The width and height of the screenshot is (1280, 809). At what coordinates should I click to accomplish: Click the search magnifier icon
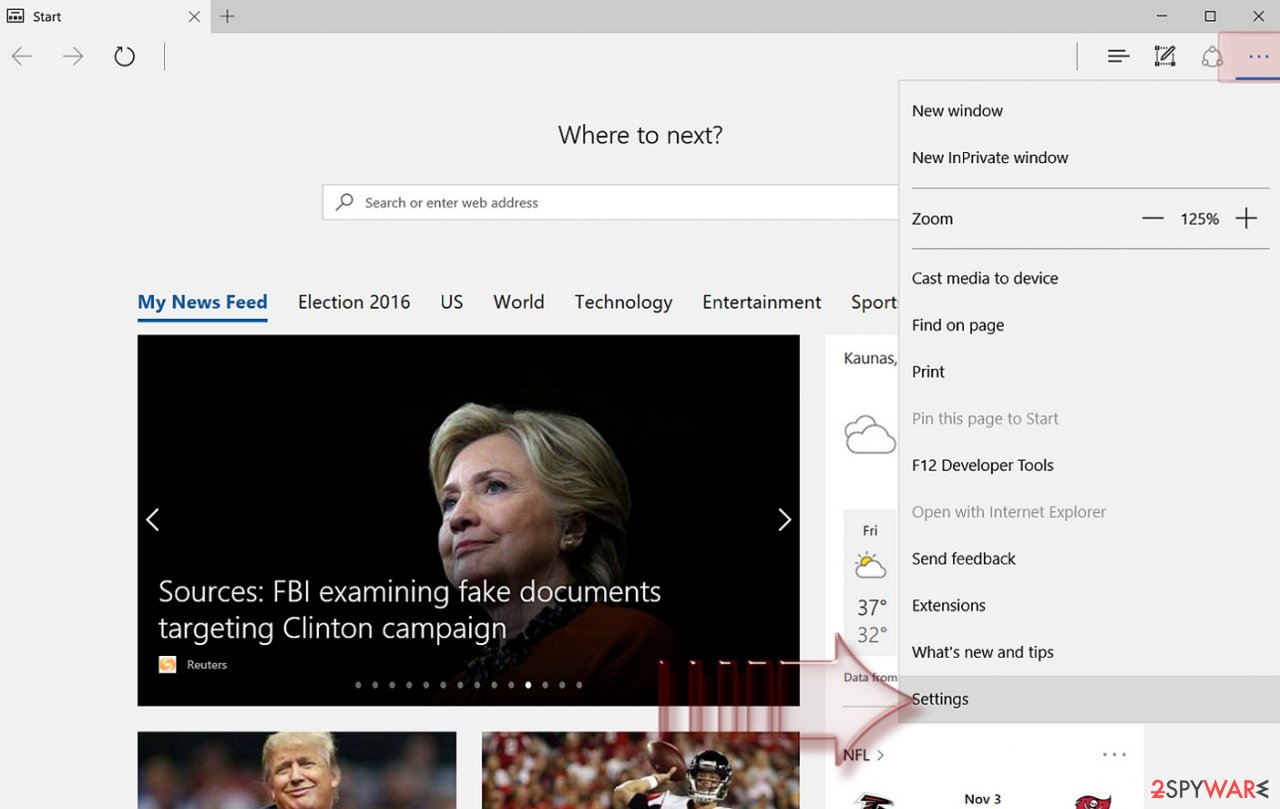click(344, 202)
